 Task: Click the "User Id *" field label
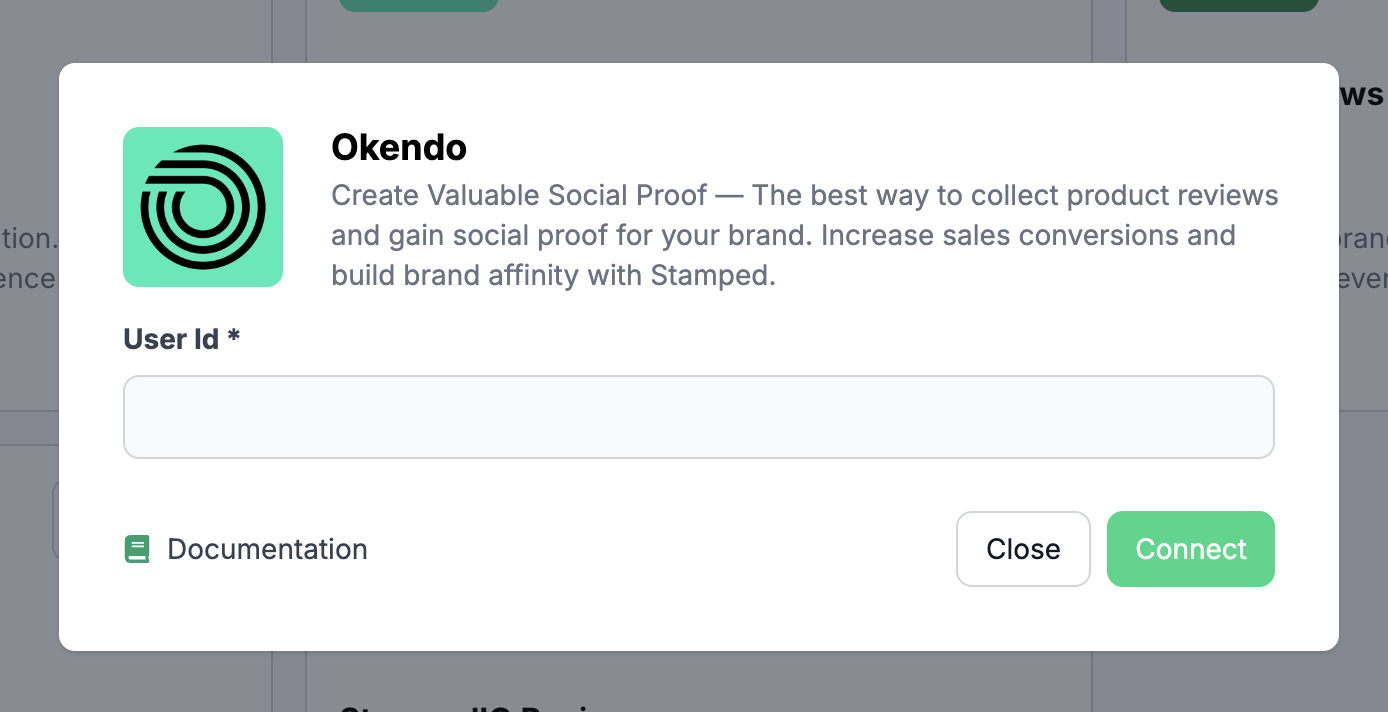coord(171,339)
